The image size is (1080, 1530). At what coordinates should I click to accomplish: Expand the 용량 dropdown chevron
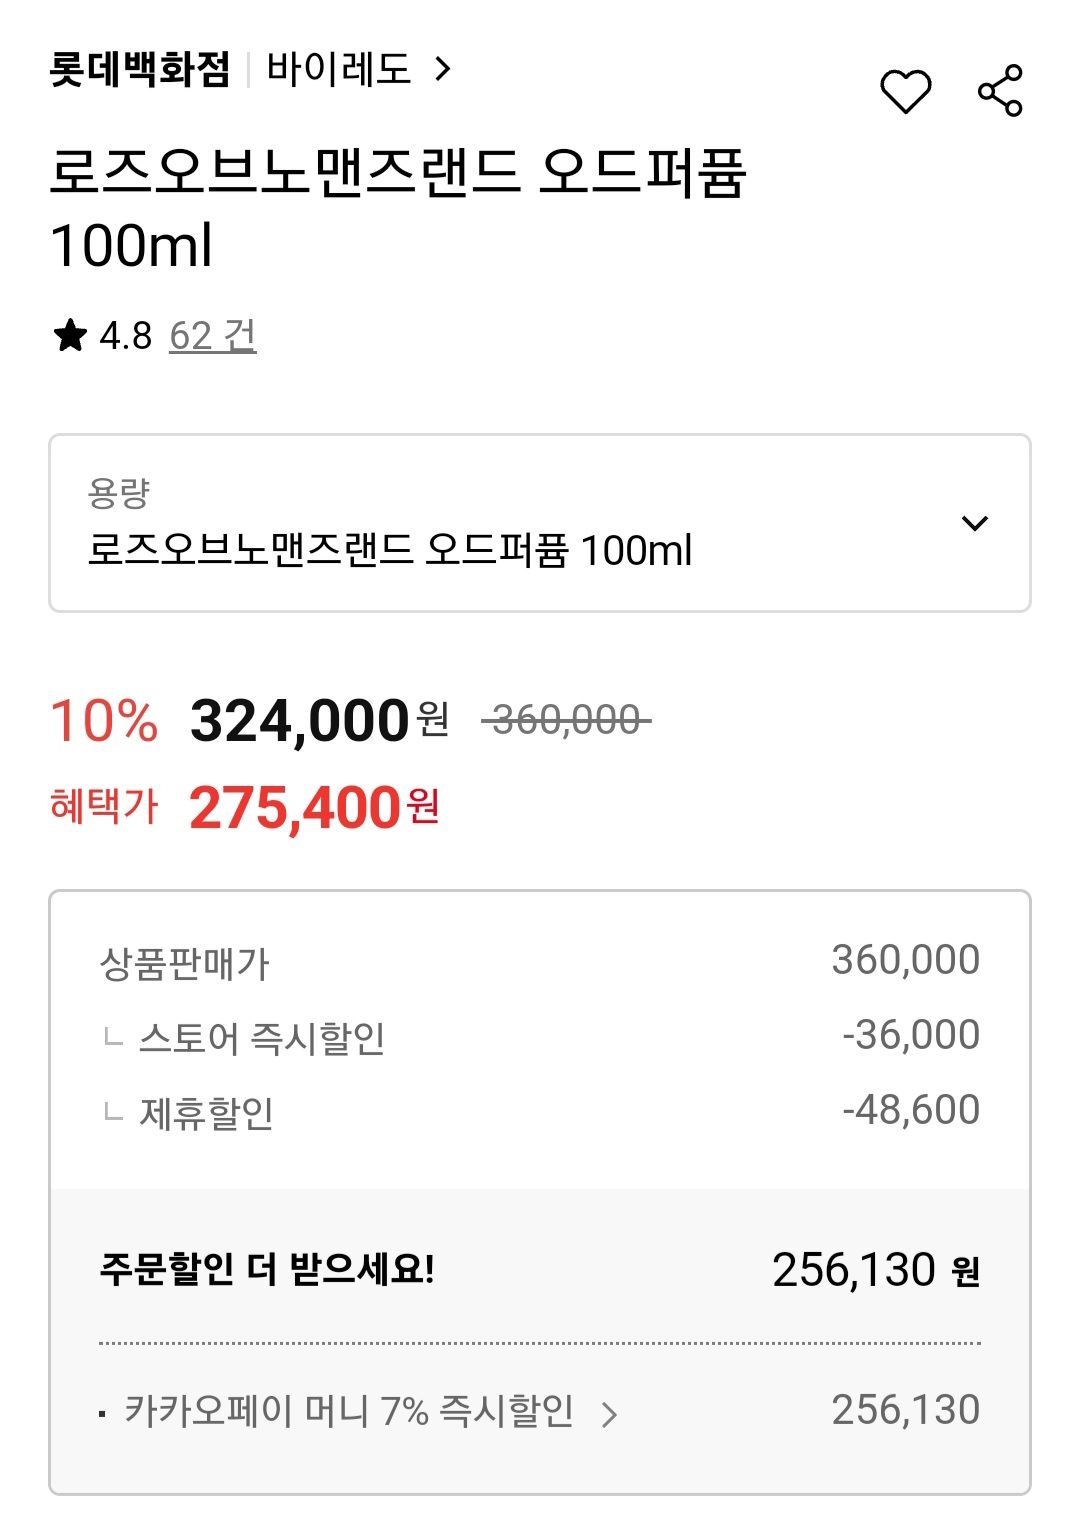pyautogui.click(x=974, y=523)
